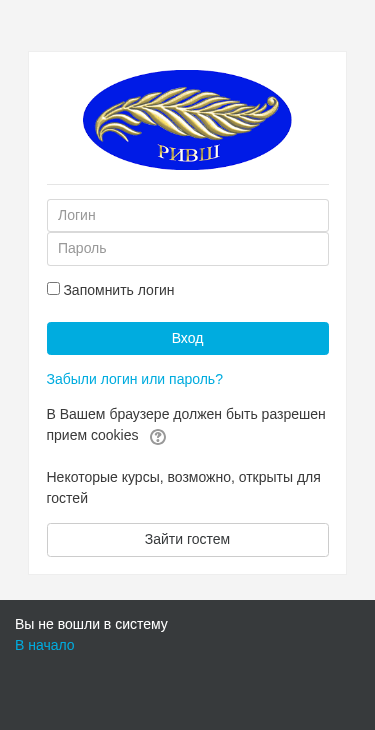
Task: Focus the Пароль input field
Action: point(188,249)
